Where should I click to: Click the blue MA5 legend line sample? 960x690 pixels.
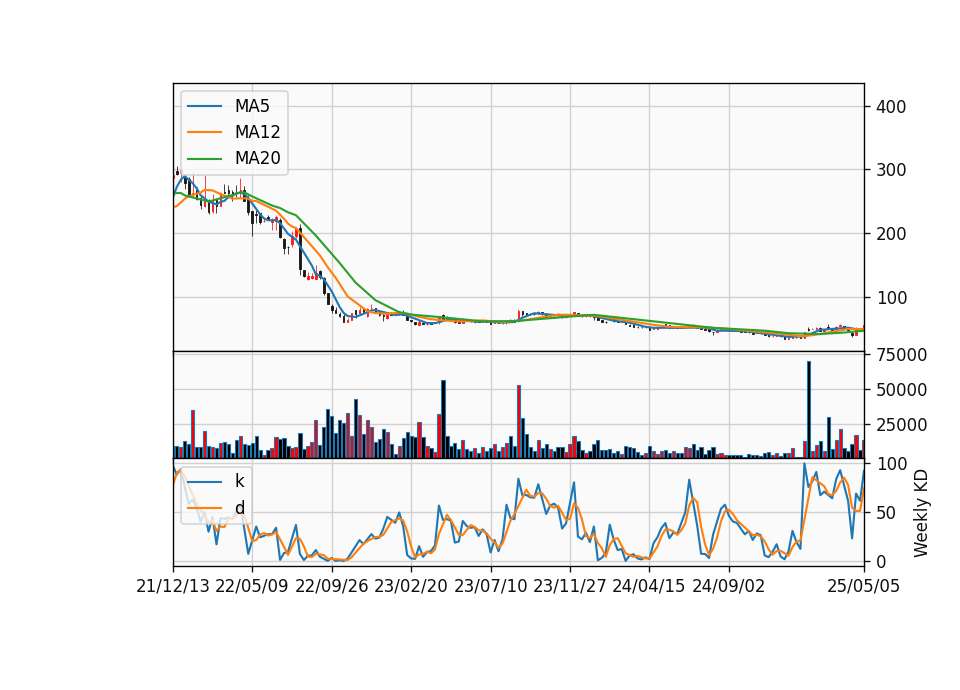pyautogui.click(x=204, y=107)
